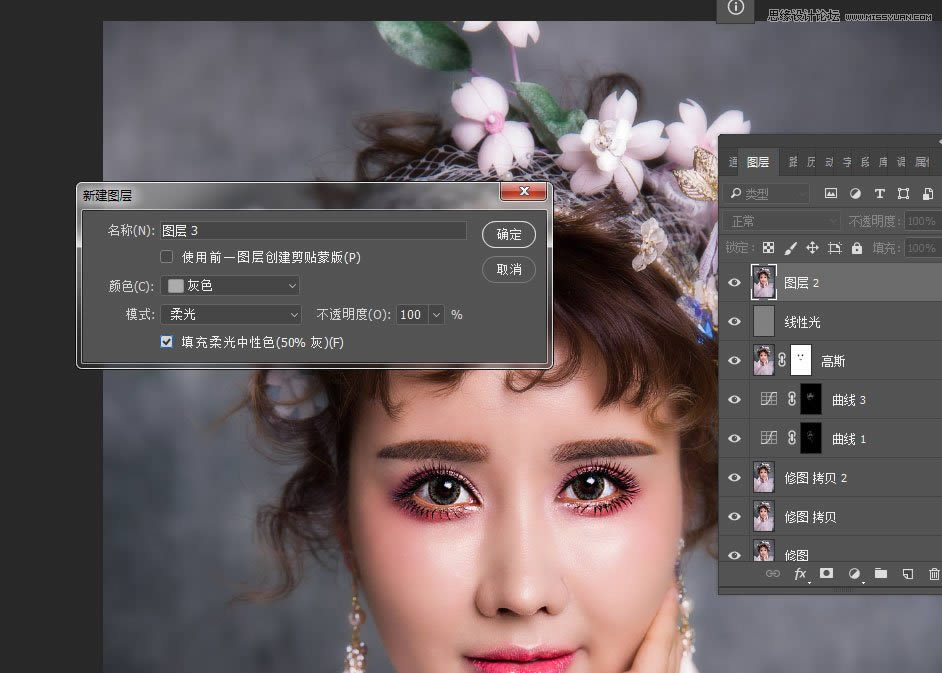Switch to the 通道 tab left of 图层

(x=732, y=162)
